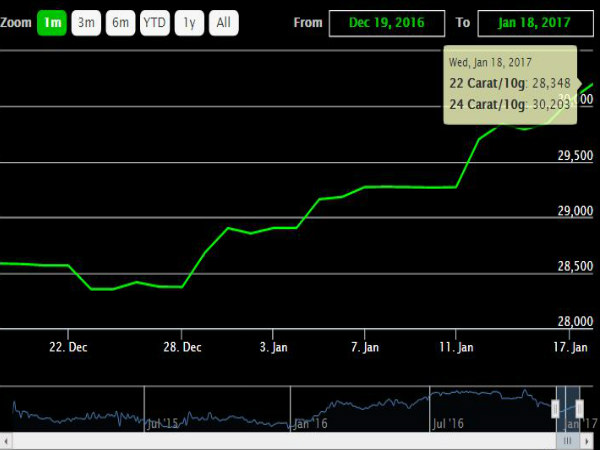Click the navigator right range handle
Screen dimensions: 600x450
(579, 407)
